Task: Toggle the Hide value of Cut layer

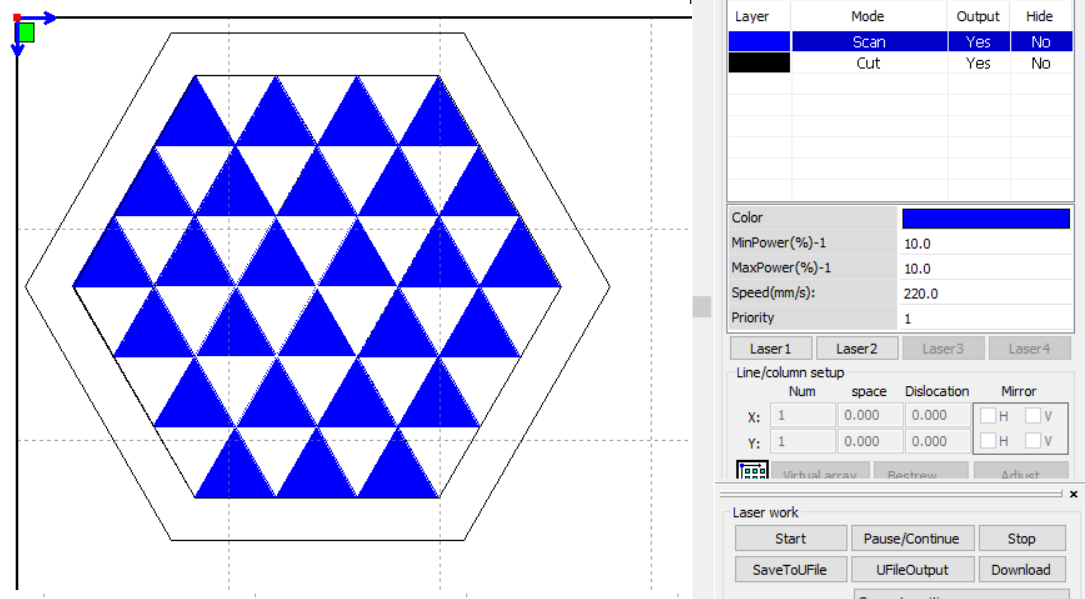Action: (1040, 63)
